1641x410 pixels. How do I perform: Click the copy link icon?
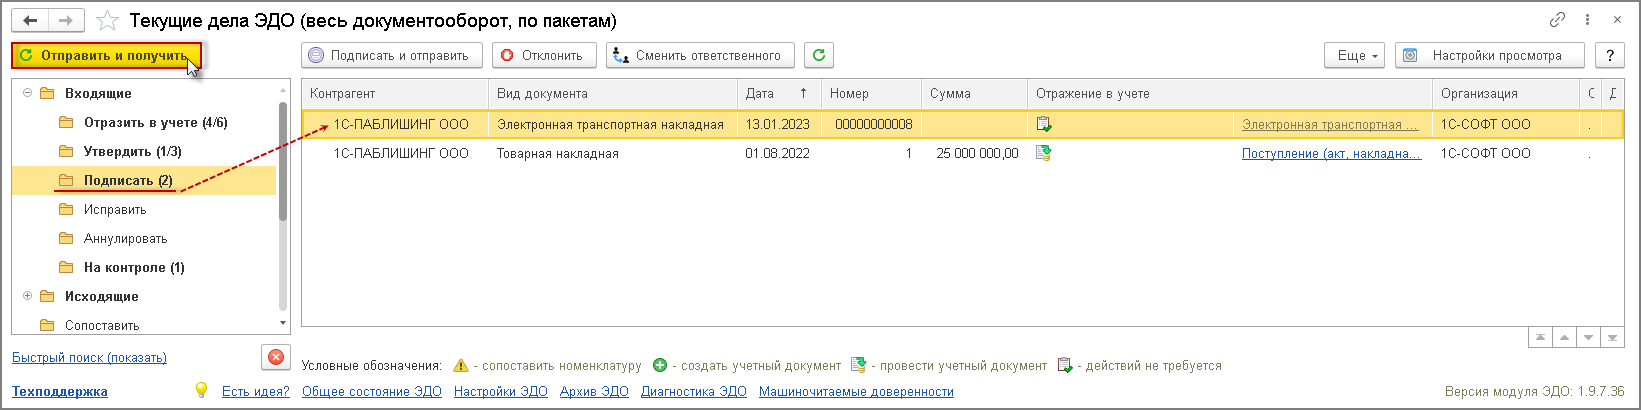(1557, 20)
